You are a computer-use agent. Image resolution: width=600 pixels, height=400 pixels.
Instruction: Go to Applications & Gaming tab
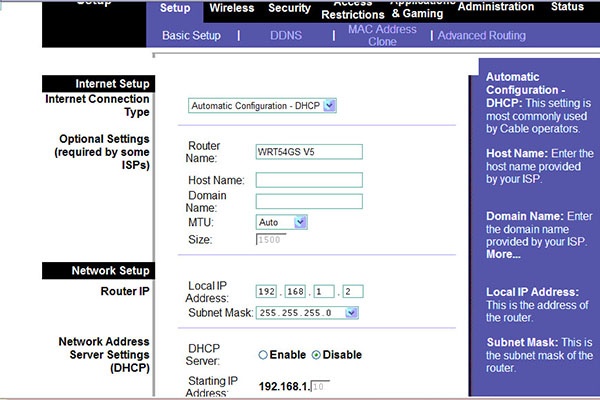pyautogui.click(x=417, y=10)
